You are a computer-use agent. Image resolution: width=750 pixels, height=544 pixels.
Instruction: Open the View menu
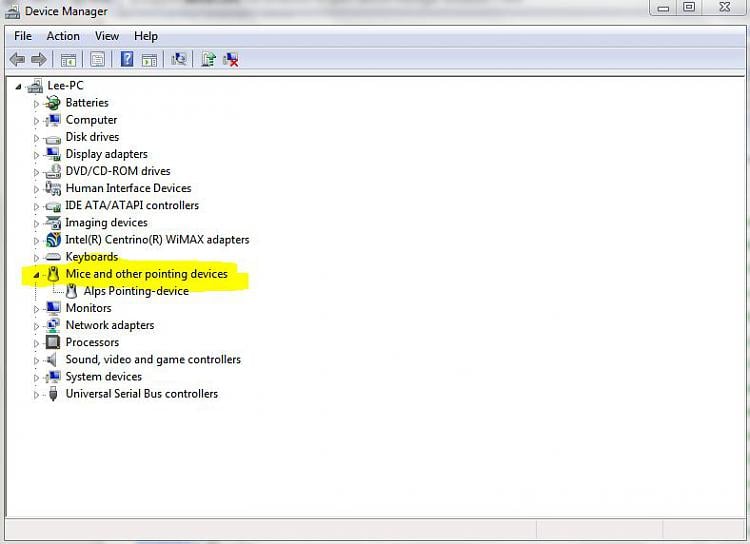click(107, 36)
